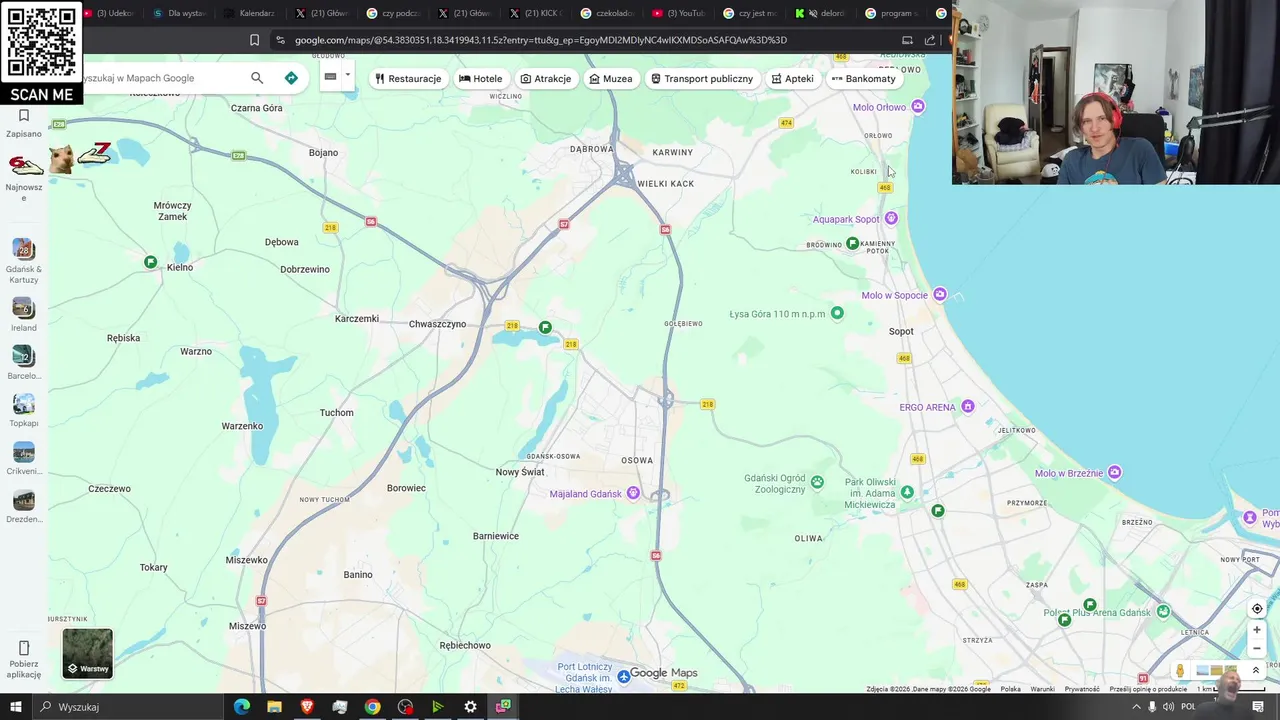The width and height of the screenshot is (1280, 720).
Task: Expand the imagery strip chevron
Action: tap(1256, 671)
